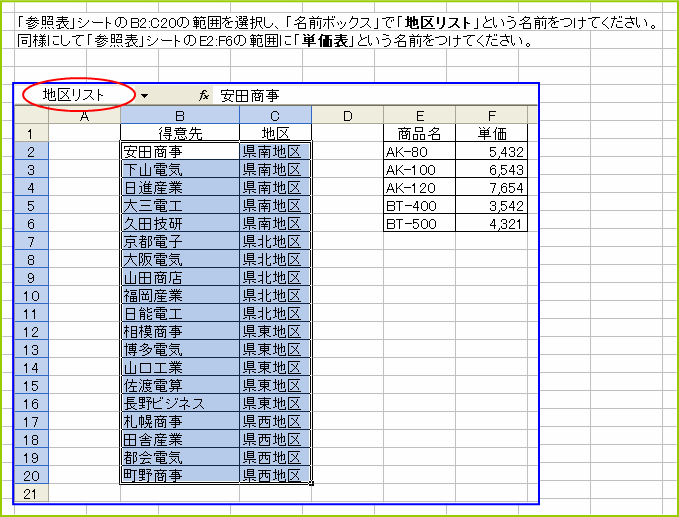Click 県西地区 next to 札幌商事
The width and height of the screenshot is (679, 517).
pos(275,422)
